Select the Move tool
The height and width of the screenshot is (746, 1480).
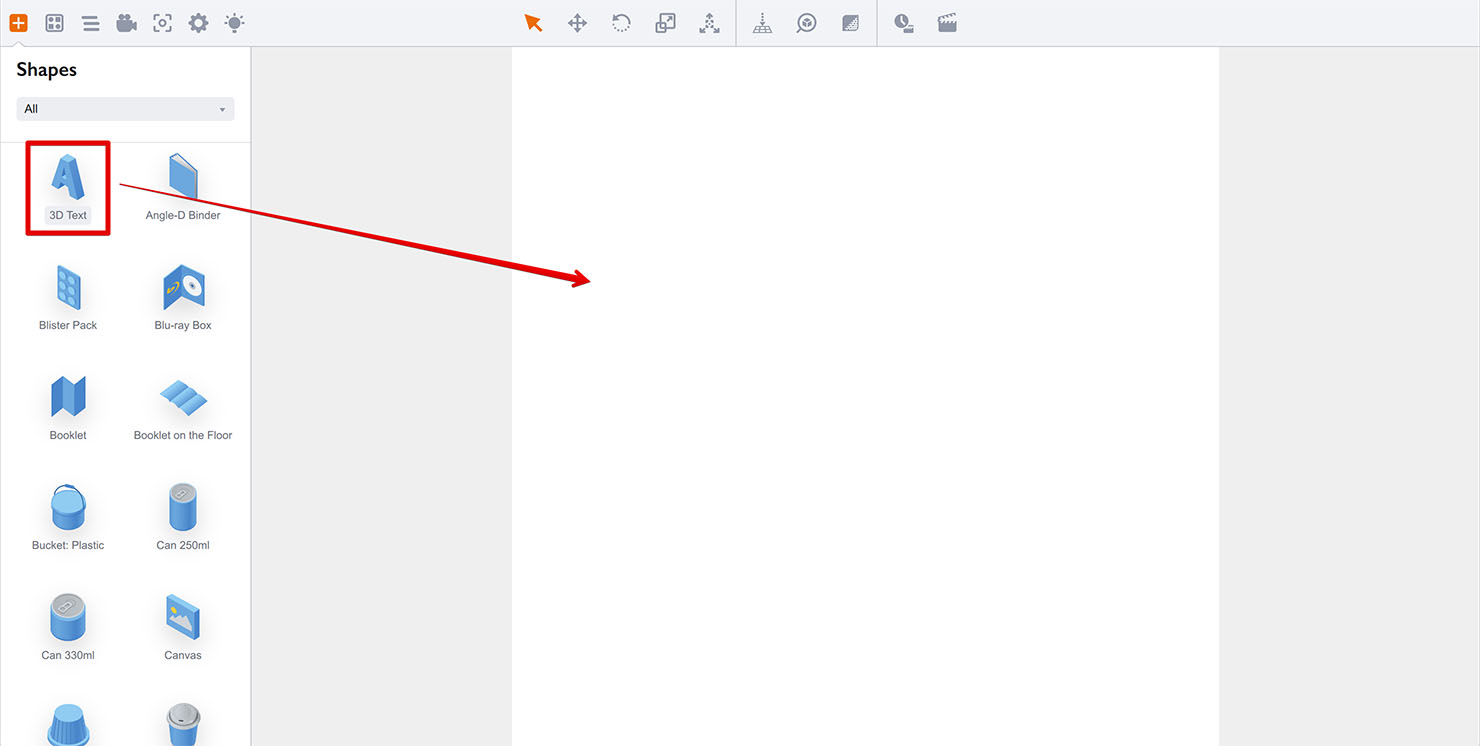(577, 22)
